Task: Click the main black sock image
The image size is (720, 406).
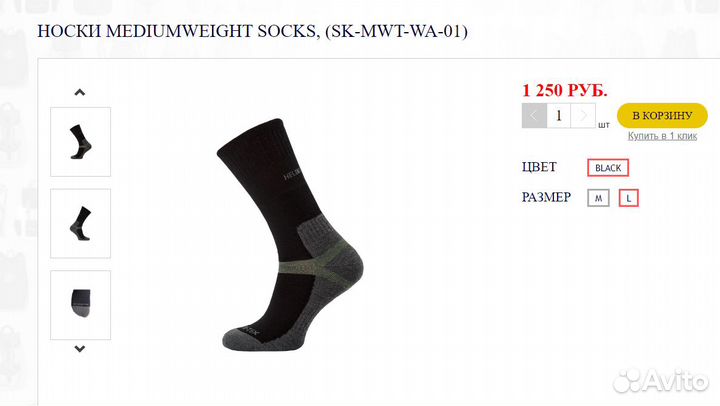Action: coord(291,235)
